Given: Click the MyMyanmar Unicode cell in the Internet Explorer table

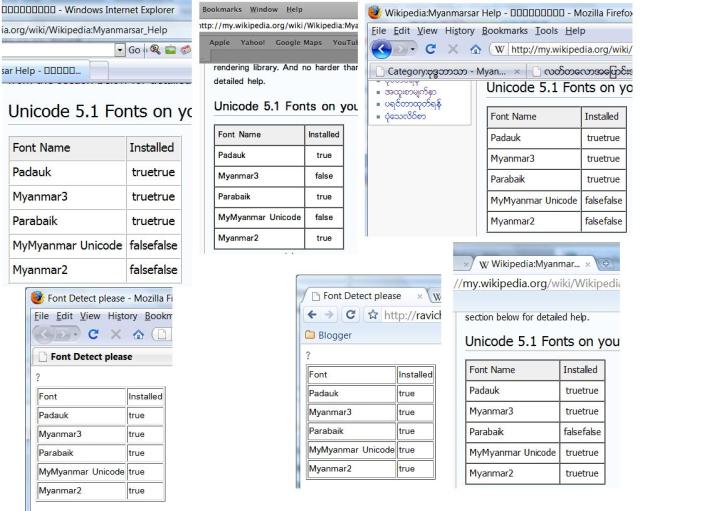Looking at the screenshot, I should pyautogui.click(x=67, y=245).
